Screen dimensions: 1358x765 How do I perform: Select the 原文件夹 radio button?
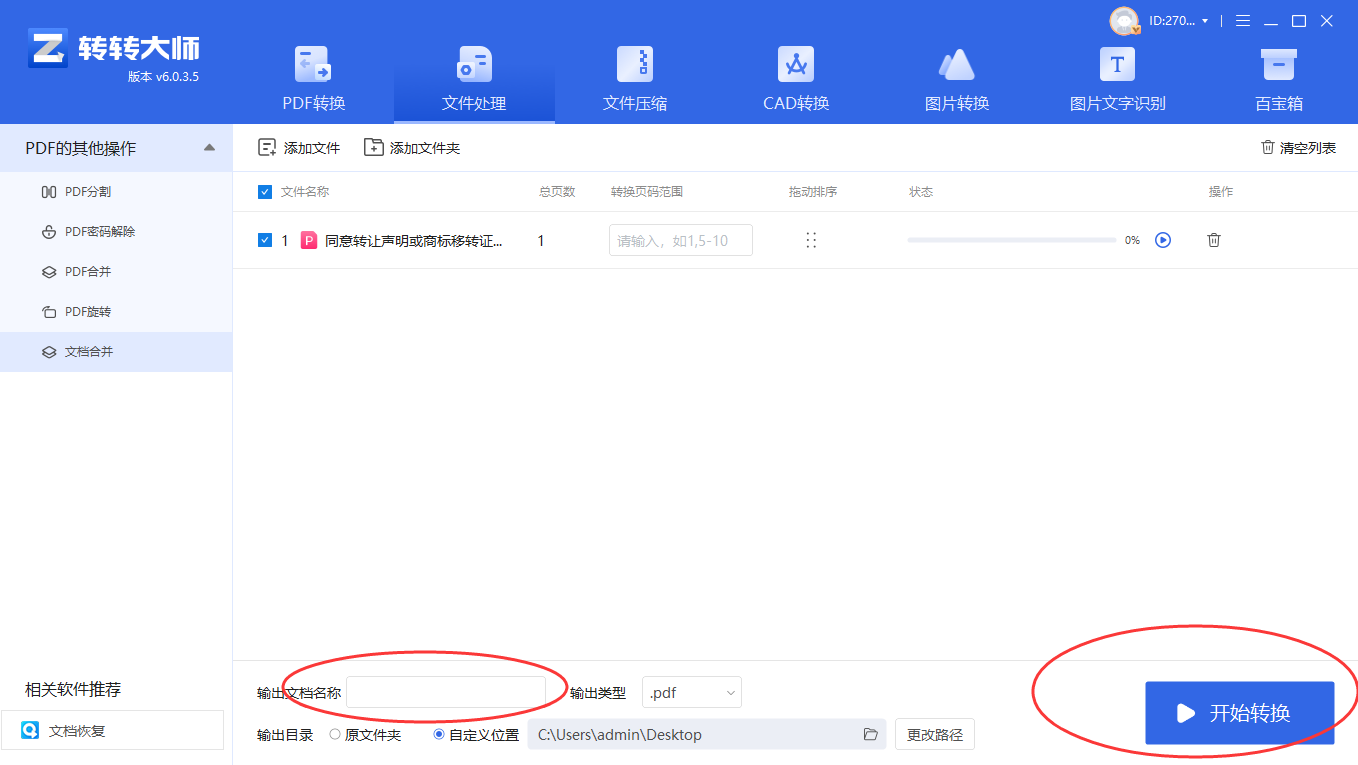coord(335,734)
